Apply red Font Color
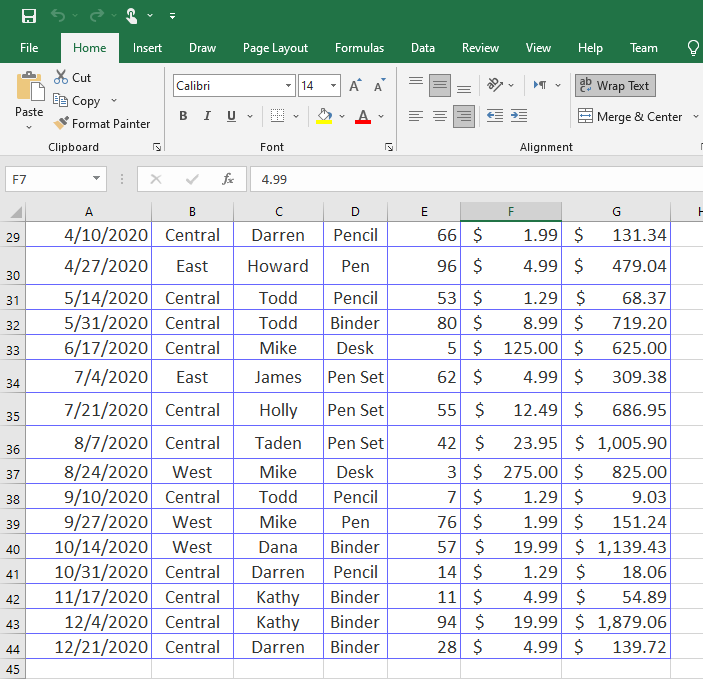 point(363,116)
